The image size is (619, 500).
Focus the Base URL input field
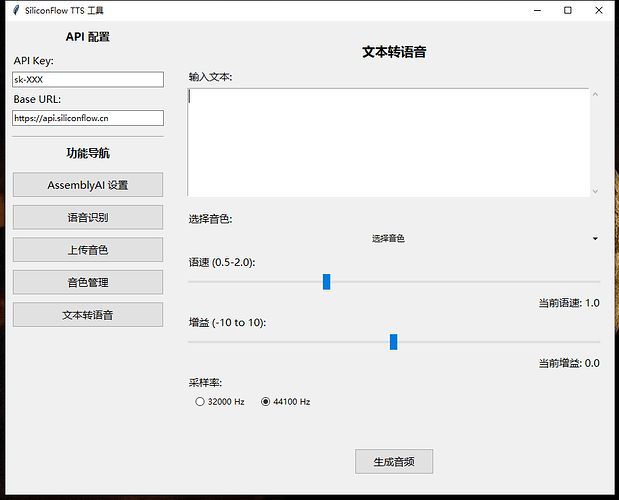(x=88, y=118)
